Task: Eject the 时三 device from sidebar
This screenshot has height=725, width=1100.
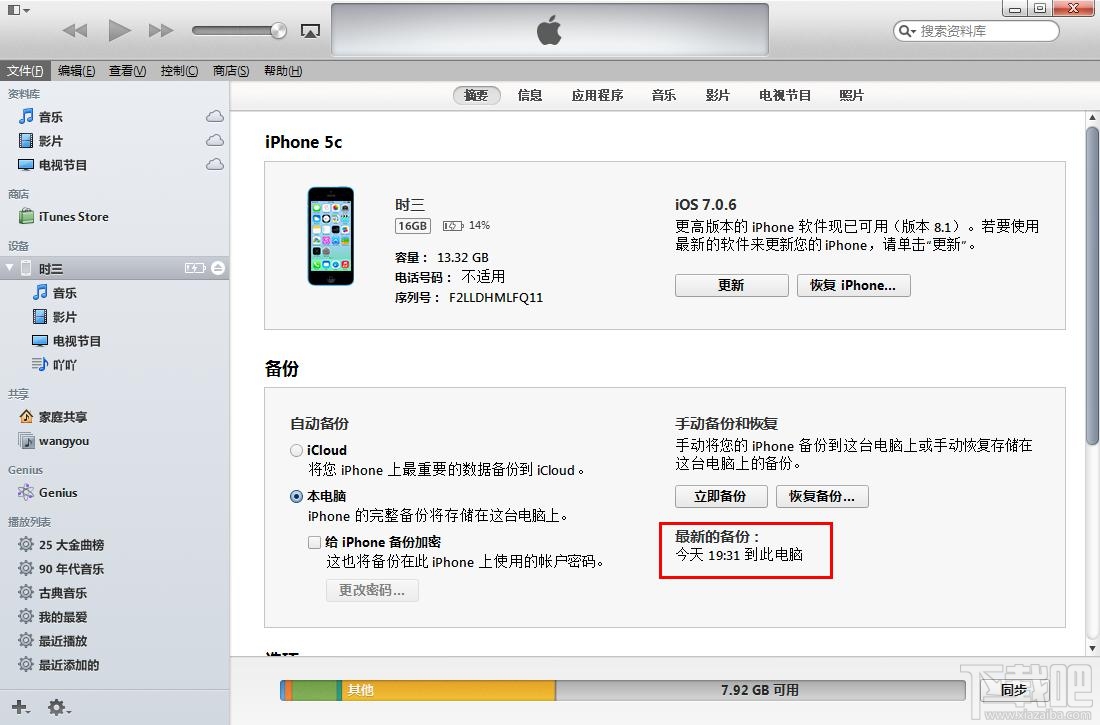Action: (216, 267)
